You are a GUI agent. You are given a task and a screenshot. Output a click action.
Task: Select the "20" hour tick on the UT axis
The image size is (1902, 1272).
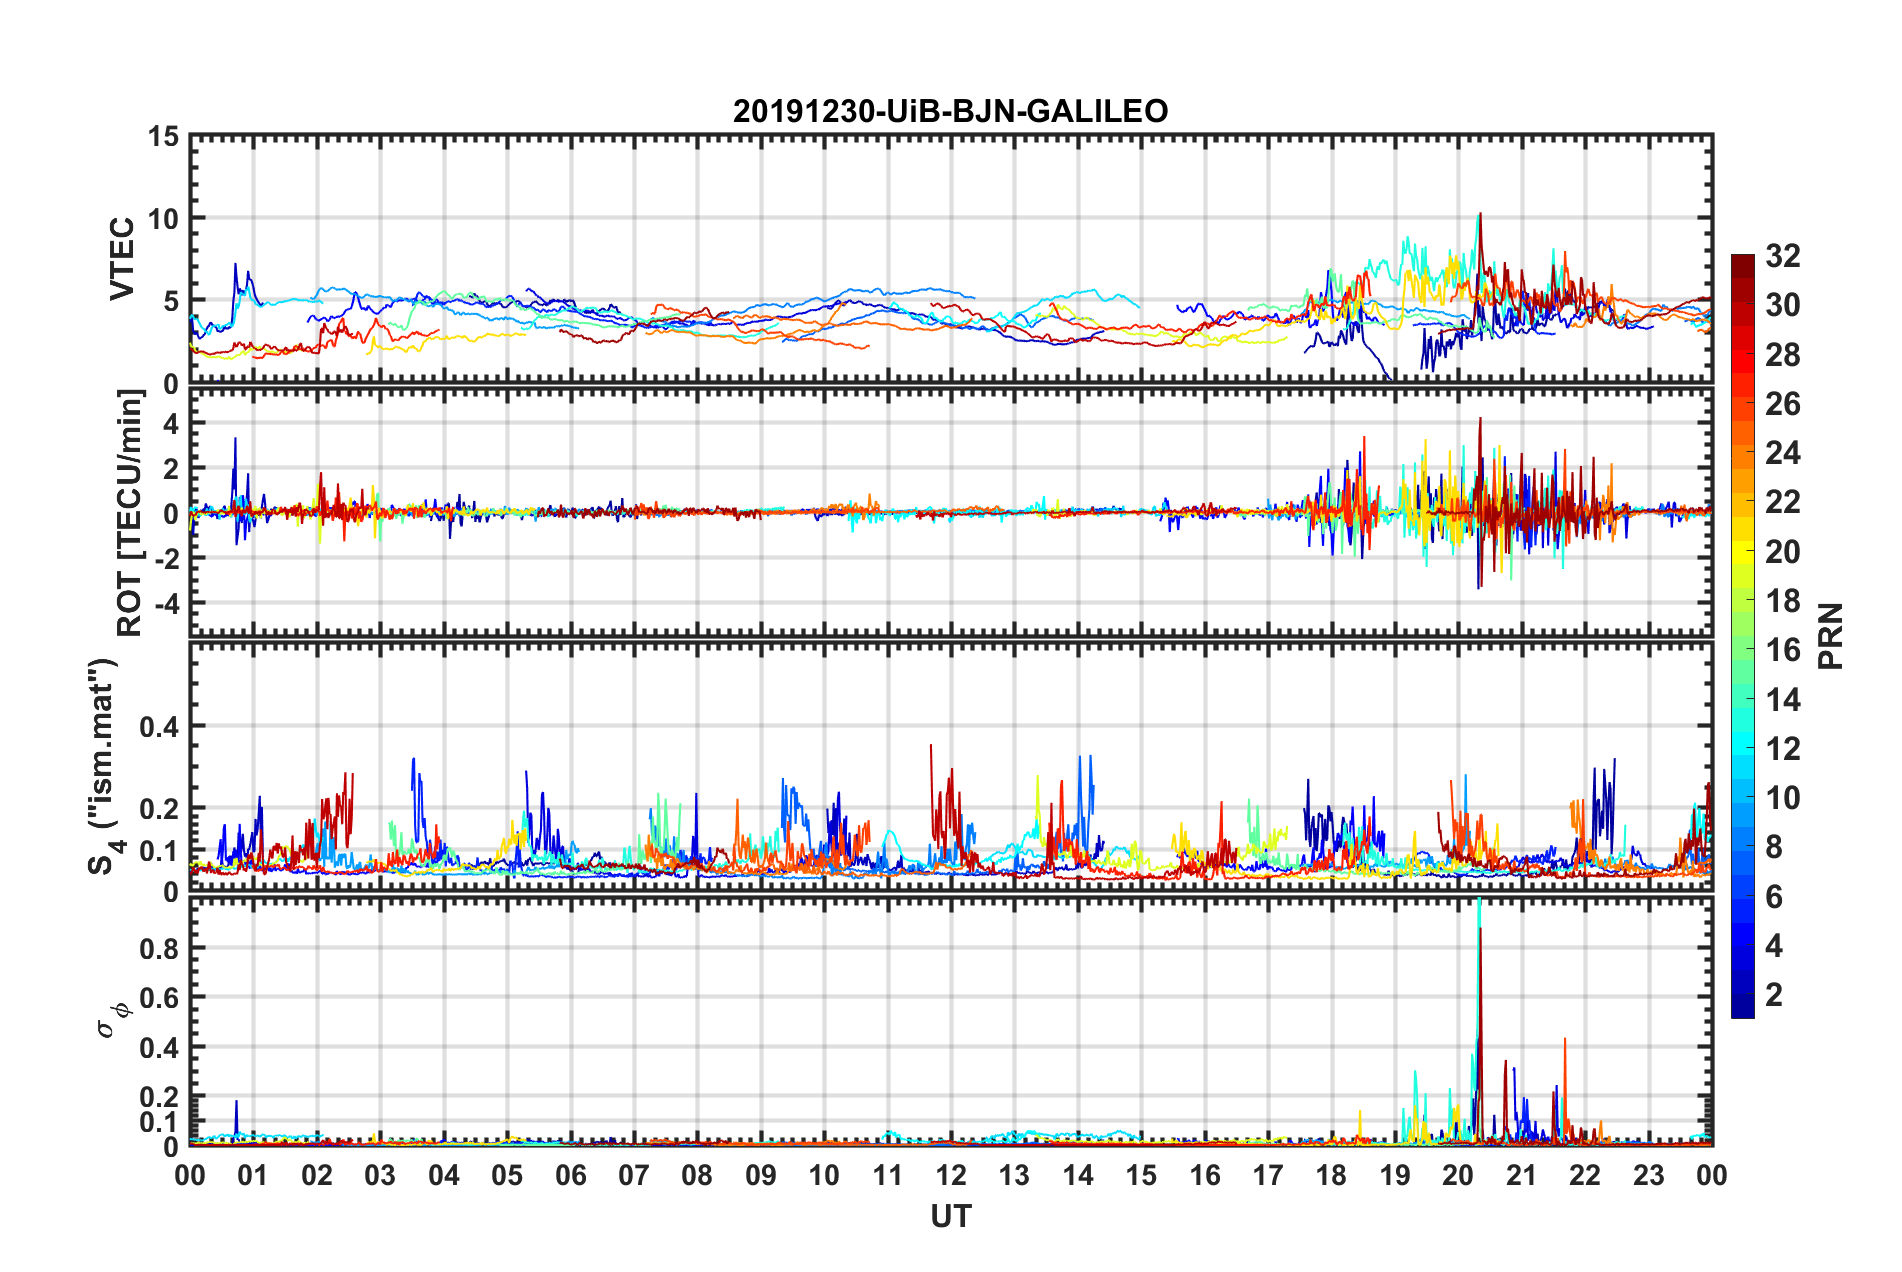coord(1458,1175)
